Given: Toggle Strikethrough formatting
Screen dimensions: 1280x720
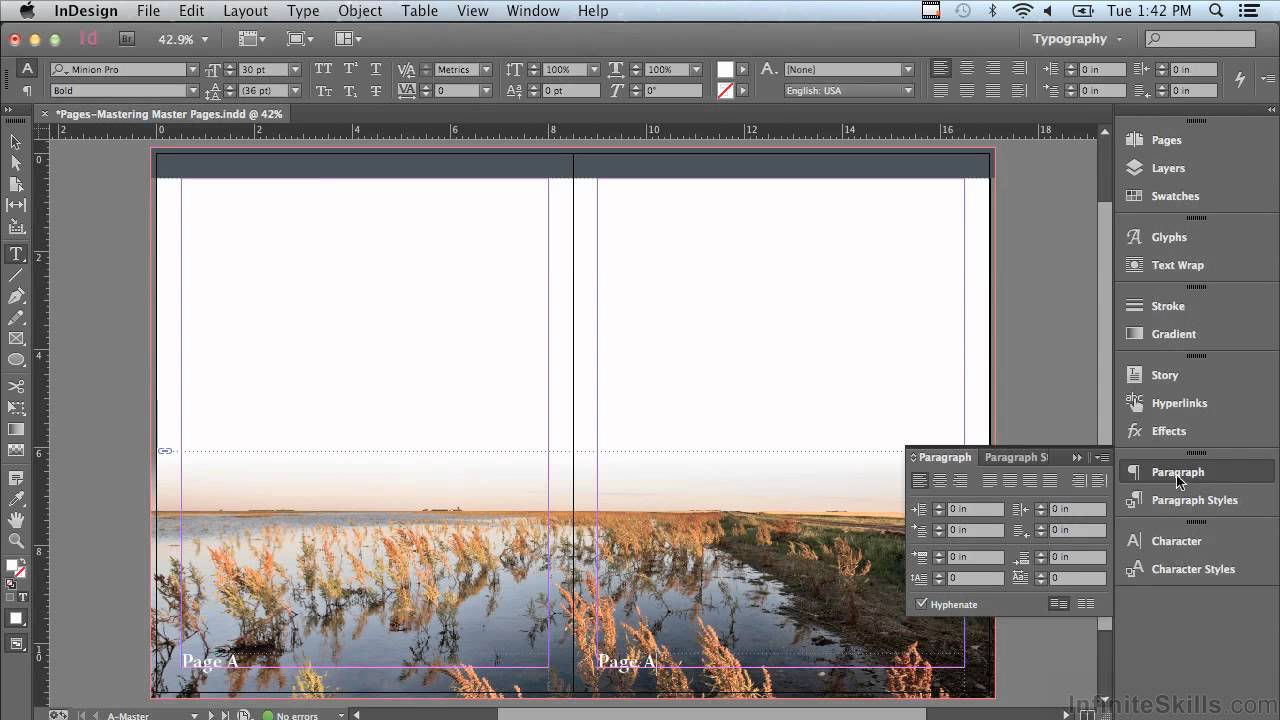Looking at the screenshot, I should click(376, 90).
